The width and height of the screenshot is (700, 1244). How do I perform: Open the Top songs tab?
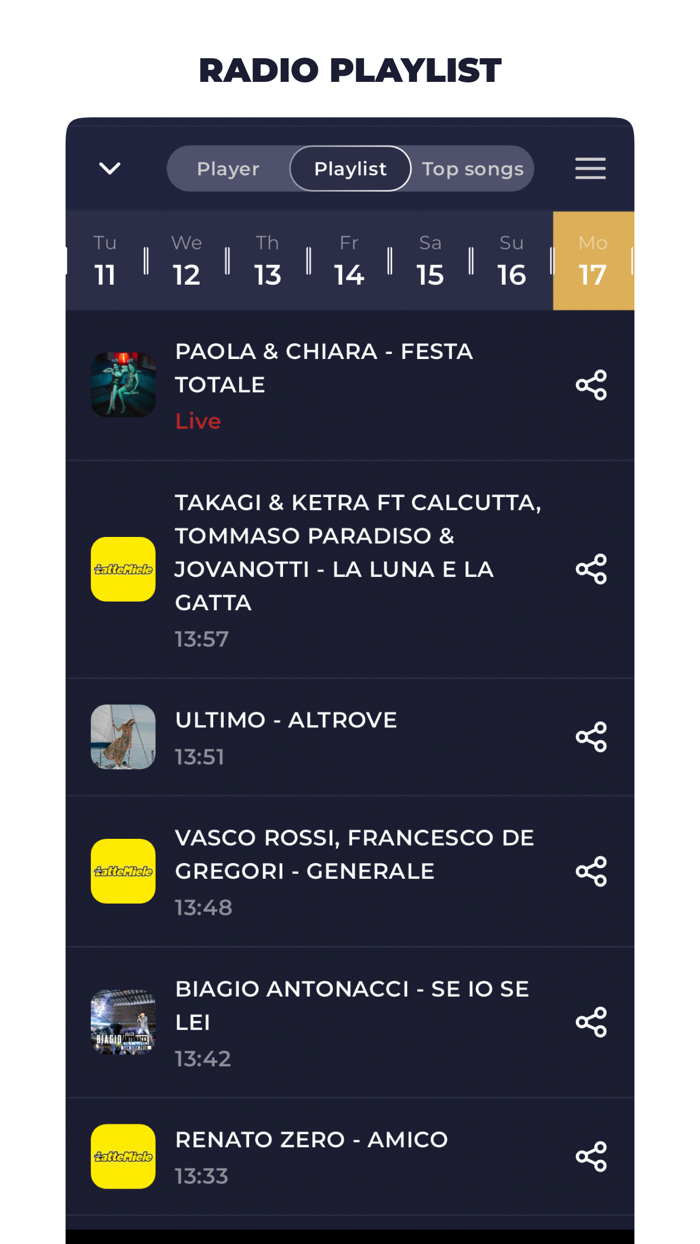tap(472, 168)
